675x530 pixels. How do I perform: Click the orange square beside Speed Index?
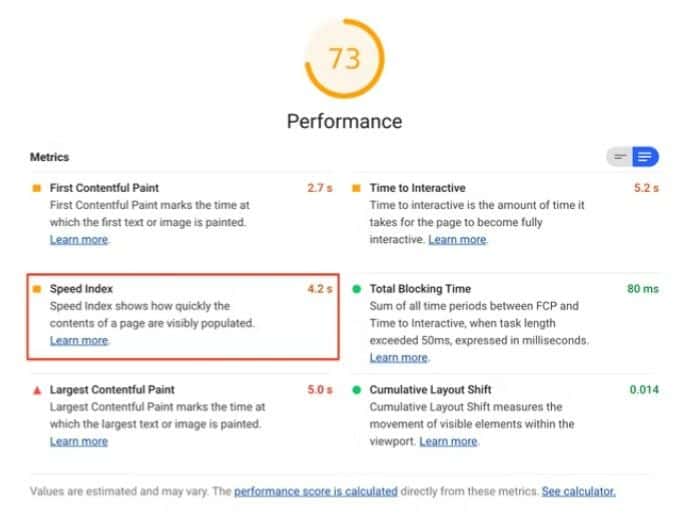click(x=37, y=289)
